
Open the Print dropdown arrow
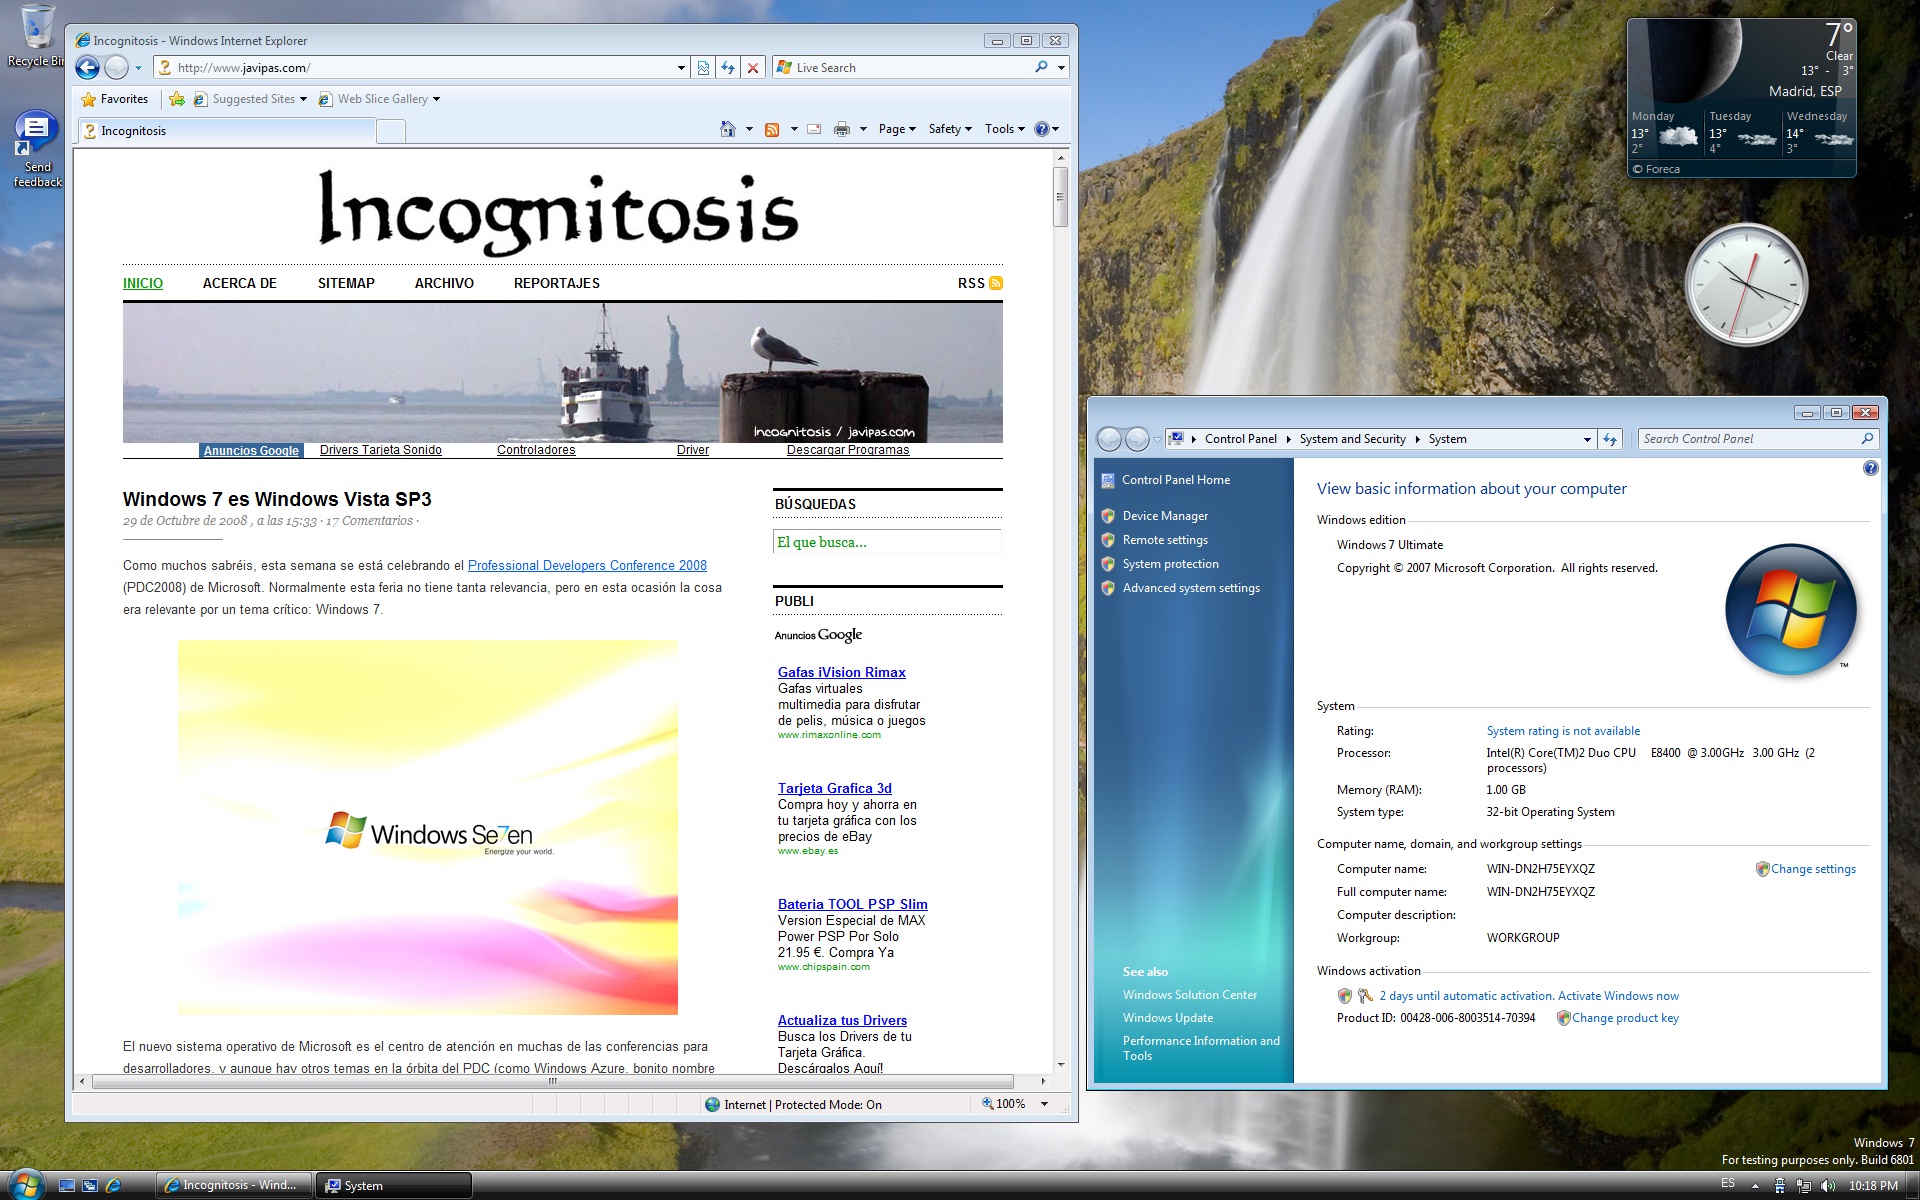point(863,129)
